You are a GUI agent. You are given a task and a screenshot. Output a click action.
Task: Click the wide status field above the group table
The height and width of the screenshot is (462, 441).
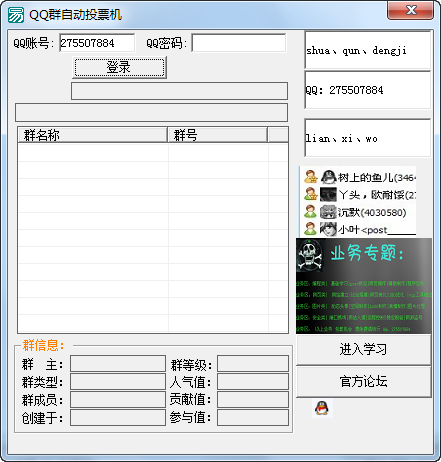151,113
